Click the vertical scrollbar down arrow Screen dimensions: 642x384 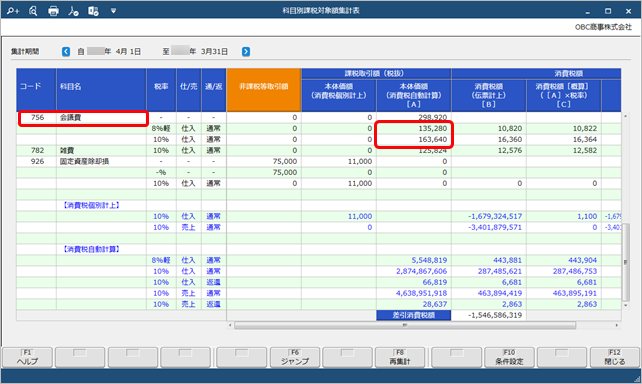coord(625,305)
